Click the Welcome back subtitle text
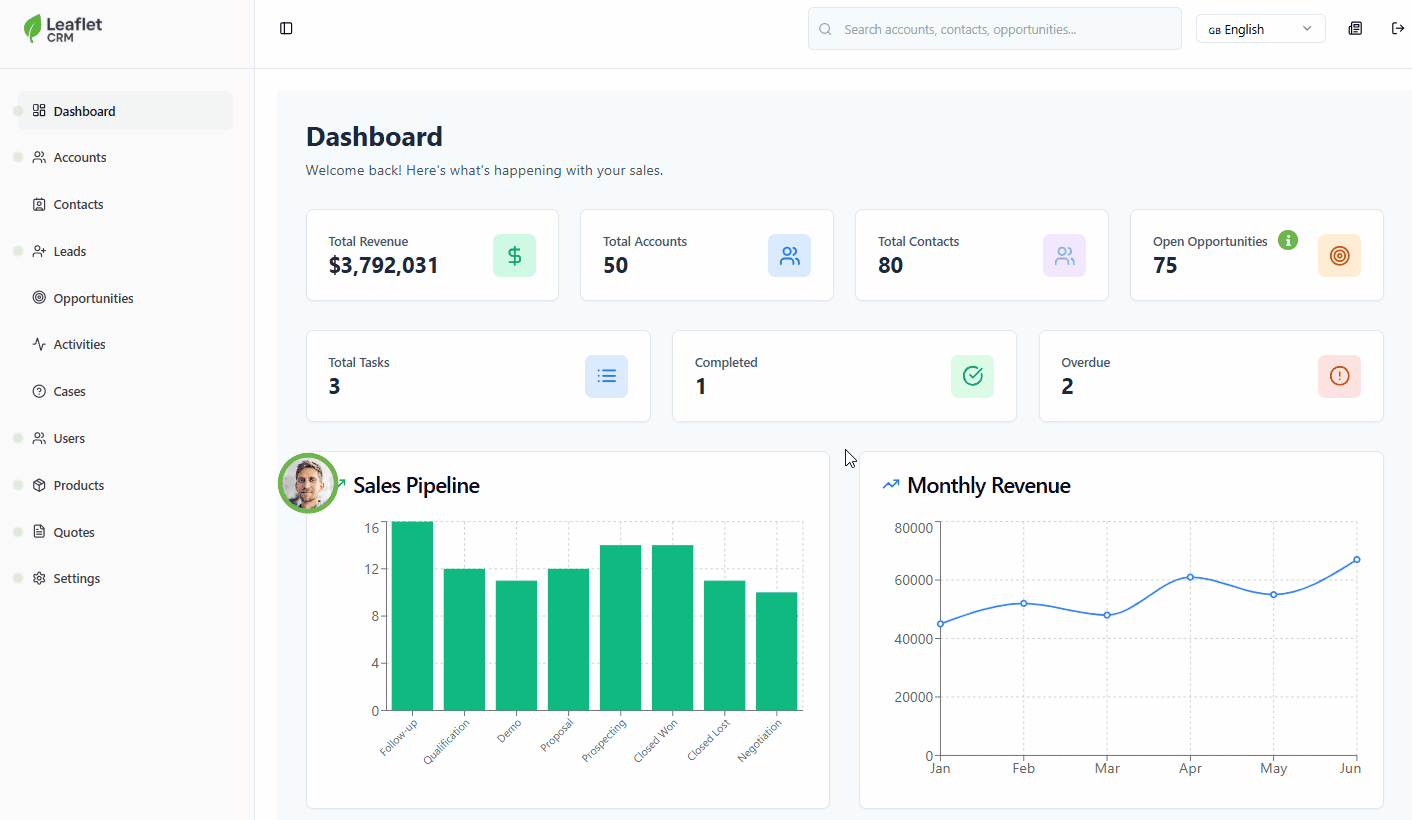The height and width of the screenshot is (820, 1412). pos(484,170)
